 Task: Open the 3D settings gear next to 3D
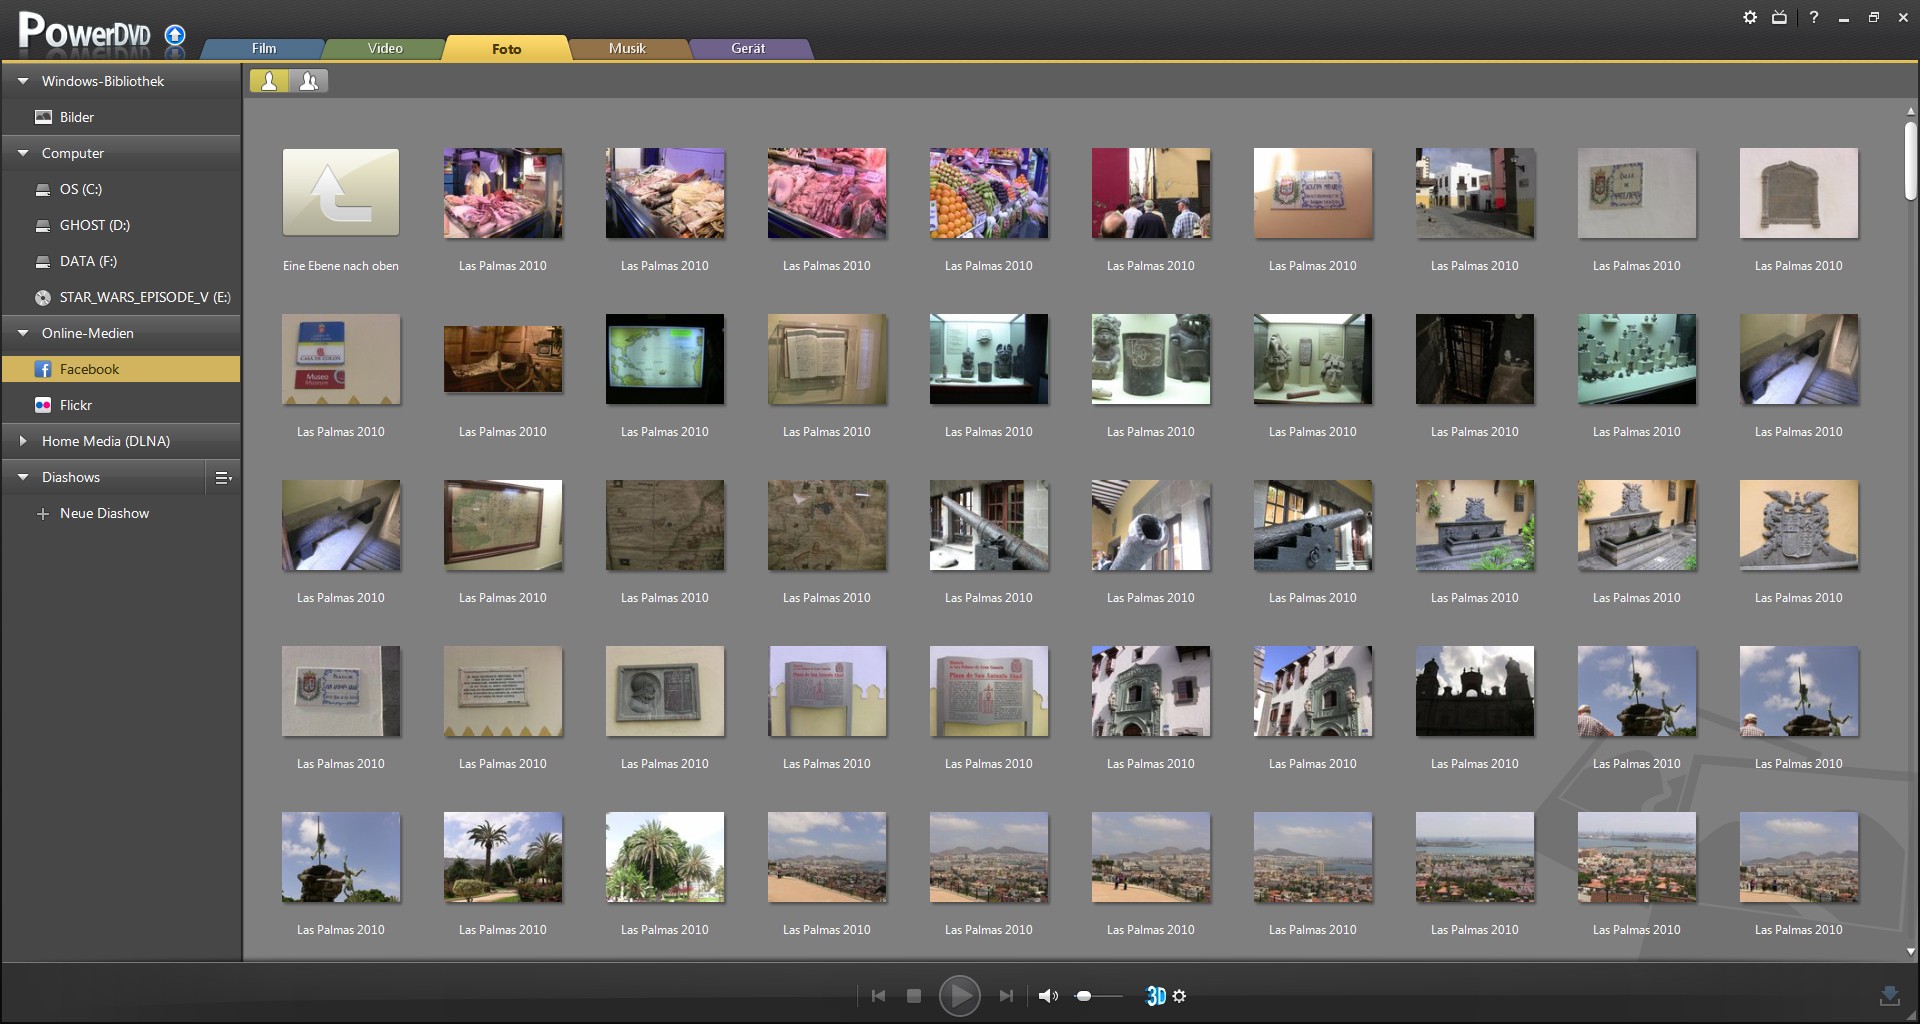tap(1181, 996)
